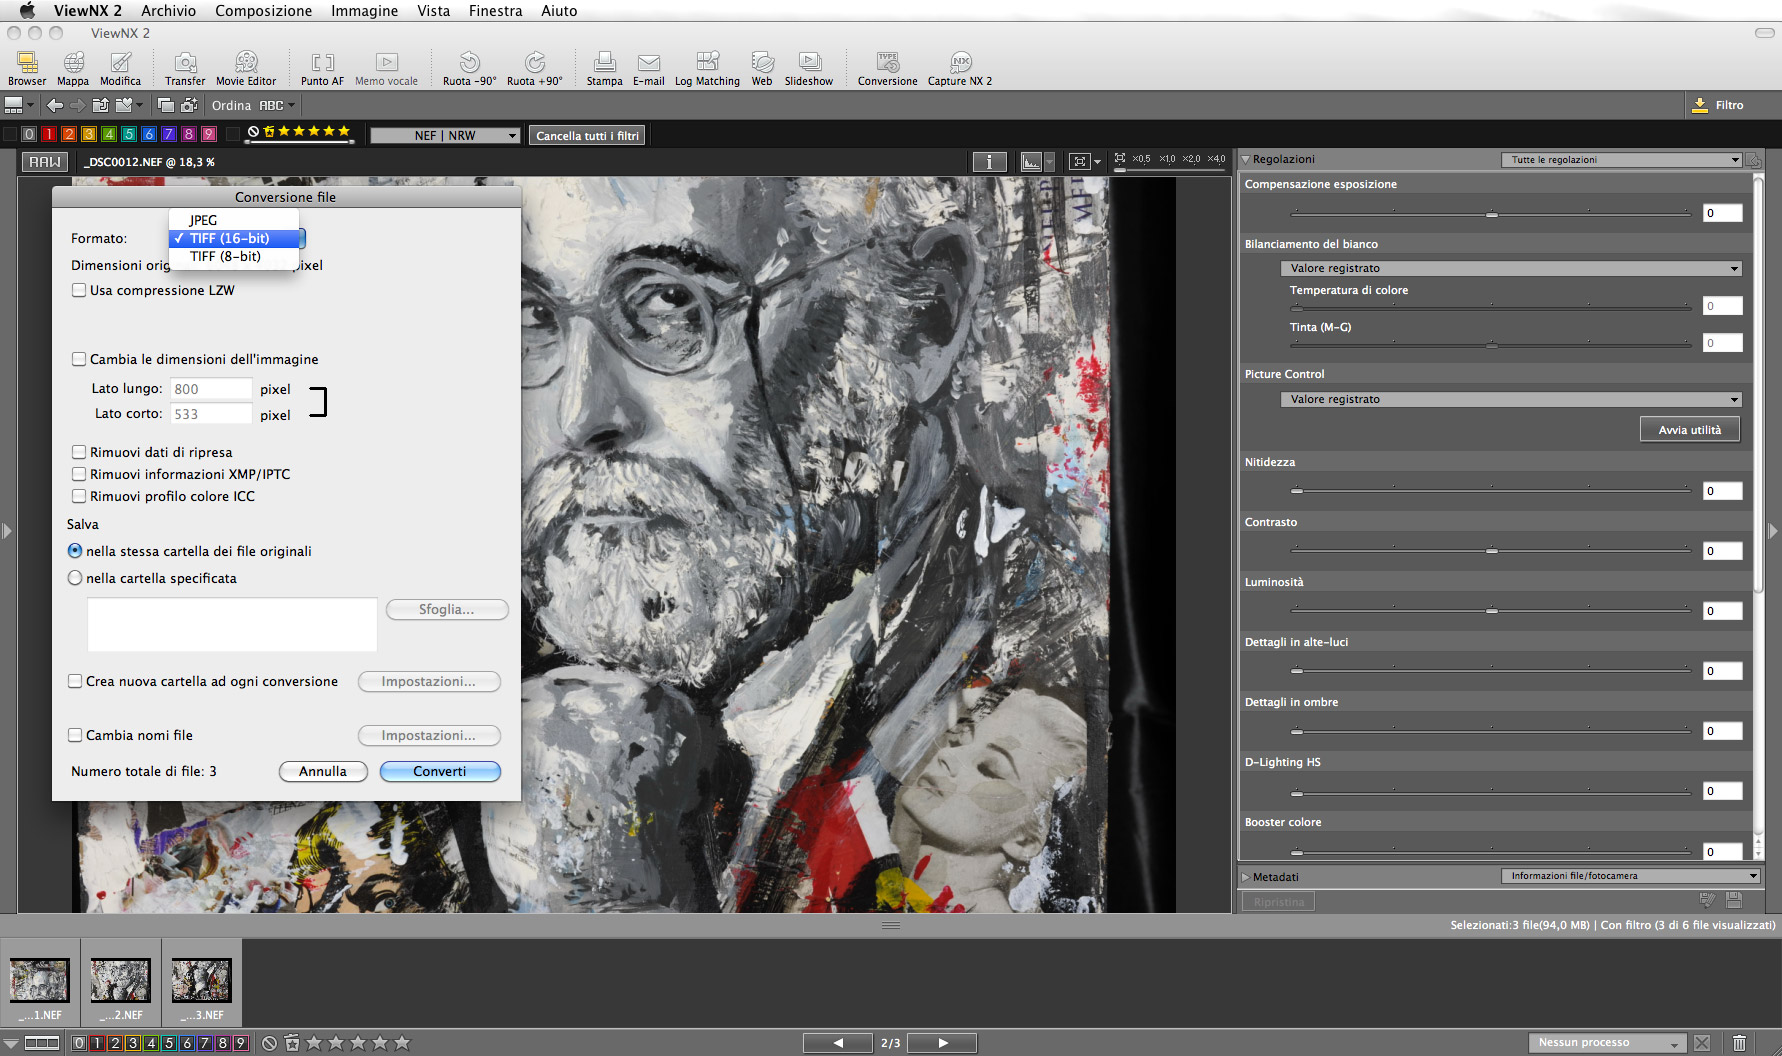Click Annulla to cancel conversion
Screen dimensions: 1782x1056
tap(323, 771)
